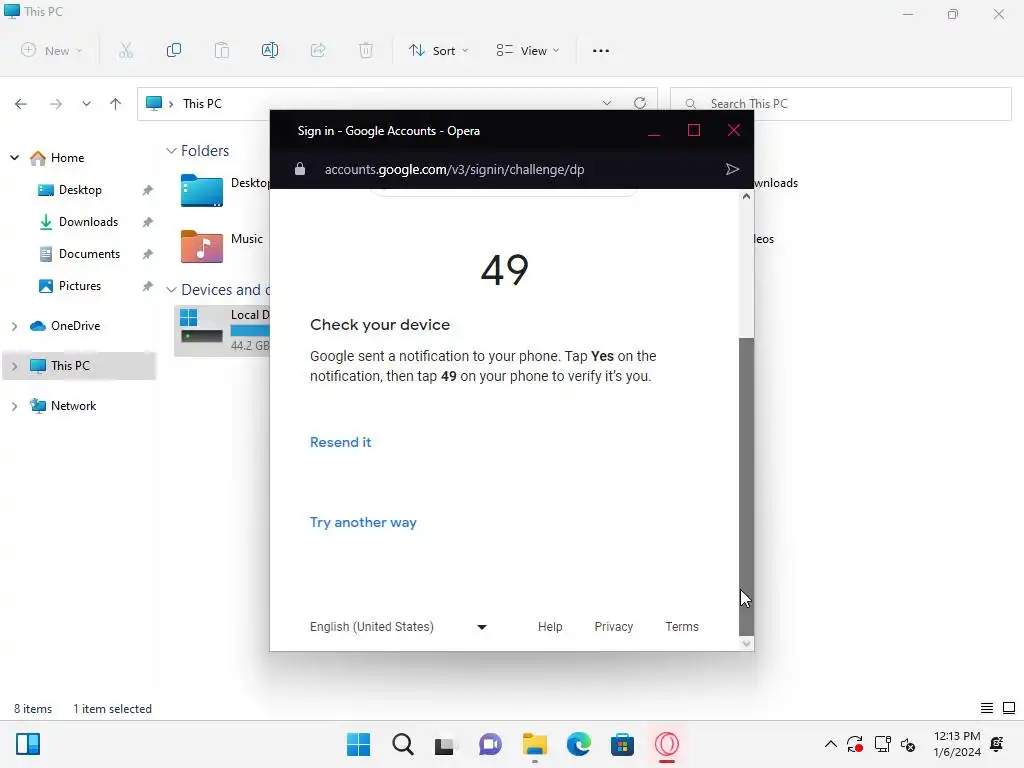Open the Windows Start button
The height and width of the screenshot is (768, 1024).
(358, 744)
